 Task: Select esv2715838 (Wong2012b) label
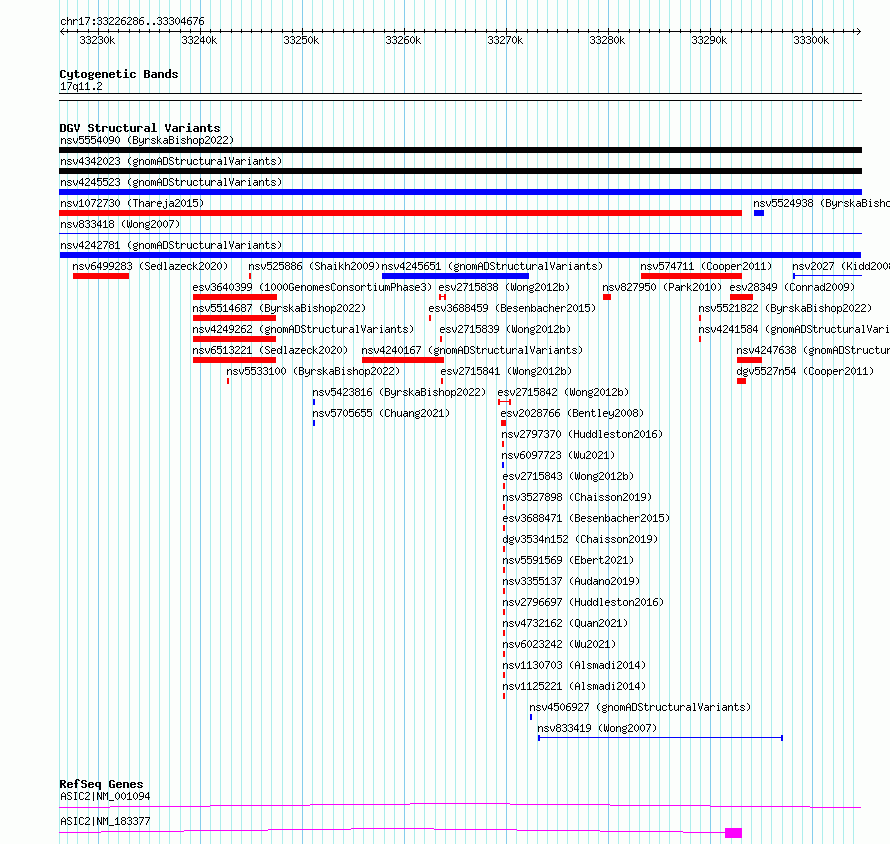pyautogui.click(x=504, y=287)
